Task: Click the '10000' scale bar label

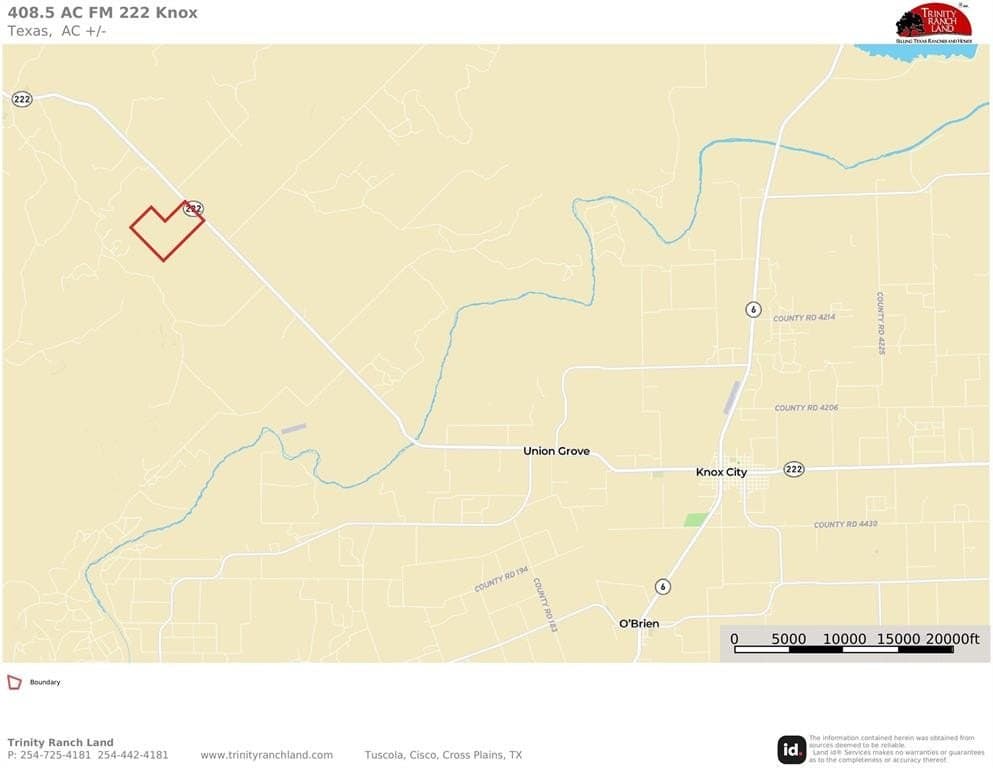Action: [844, 639]
